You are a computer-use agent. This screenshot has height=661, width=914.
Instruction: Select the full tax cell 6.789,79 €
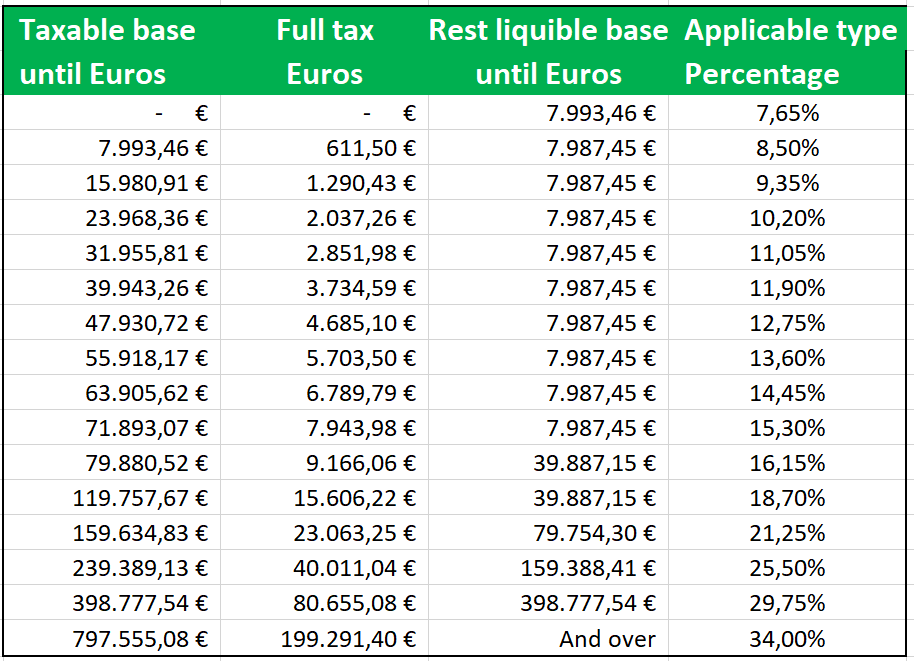click(325, 393)
